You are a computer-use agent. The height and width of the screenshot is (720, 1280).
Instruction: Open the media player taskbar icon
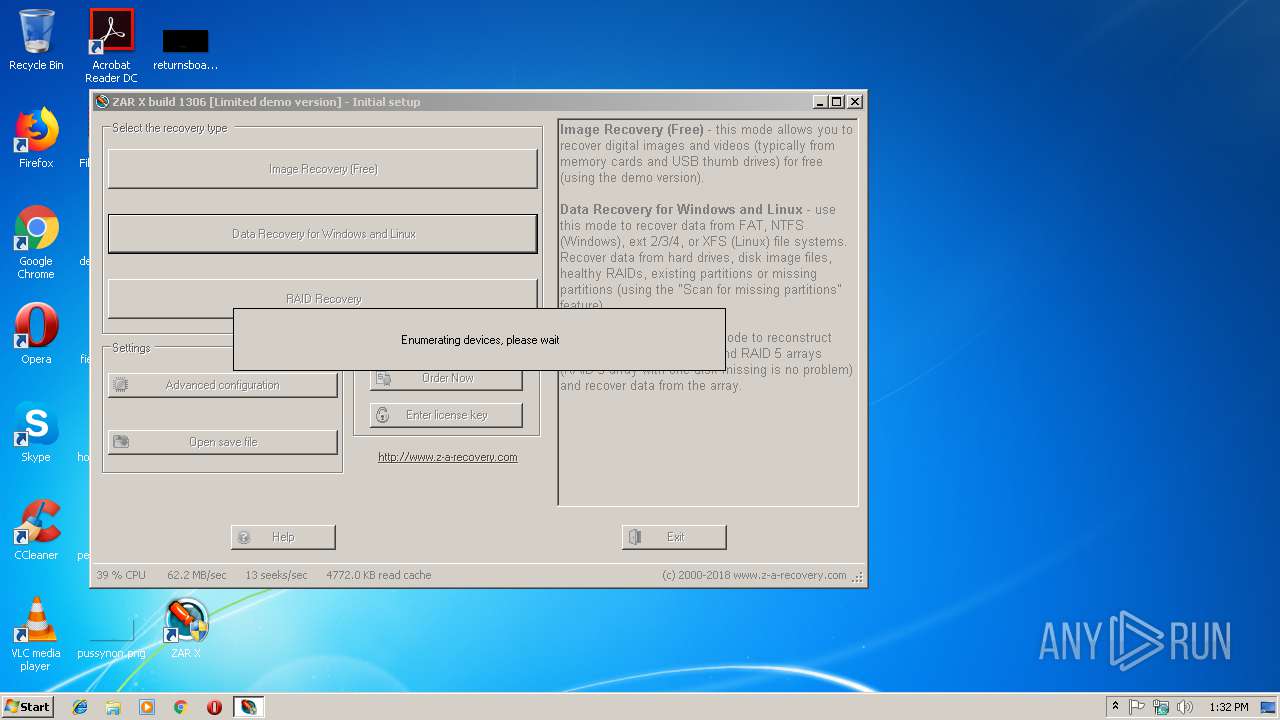click(147, 707)
